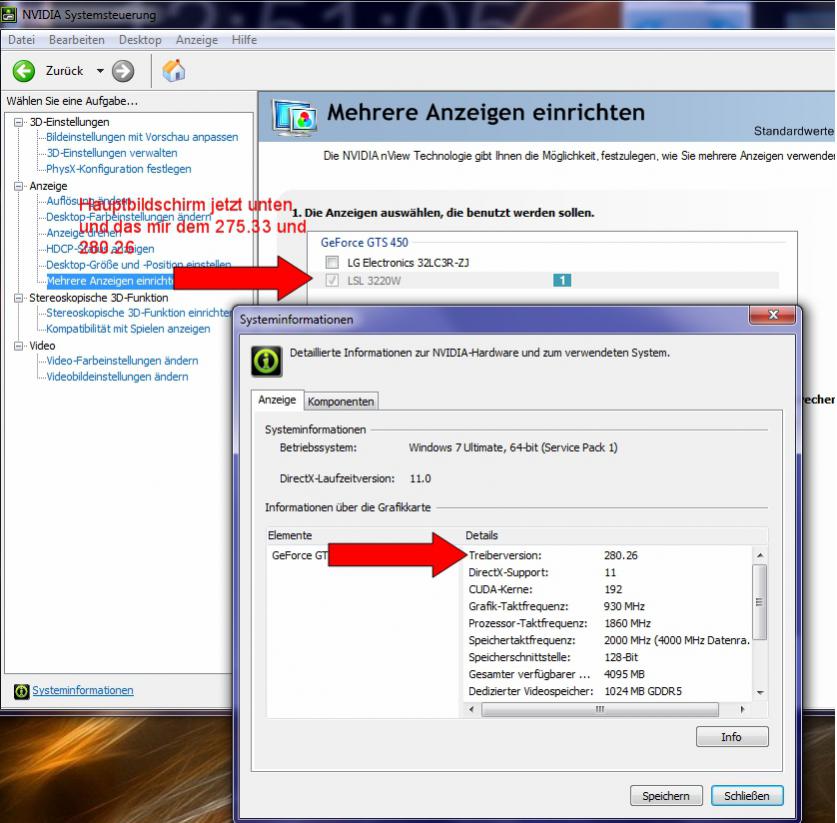Click the grey forward arrow button
The height and width of the screenshot is (823, 837).
(123, 70)
